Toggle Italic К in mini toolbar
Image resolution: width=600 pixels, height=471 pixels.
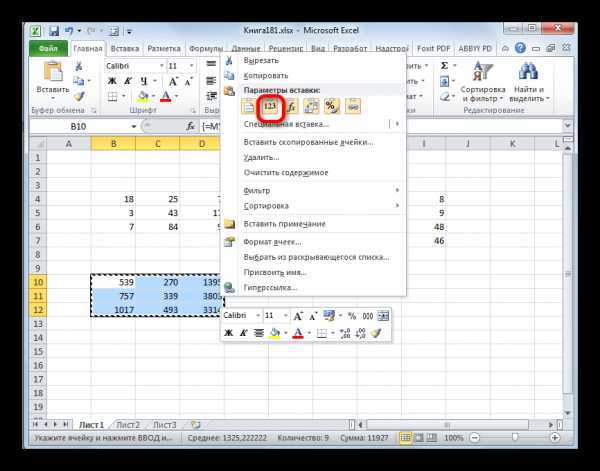[x=243, y=333]
